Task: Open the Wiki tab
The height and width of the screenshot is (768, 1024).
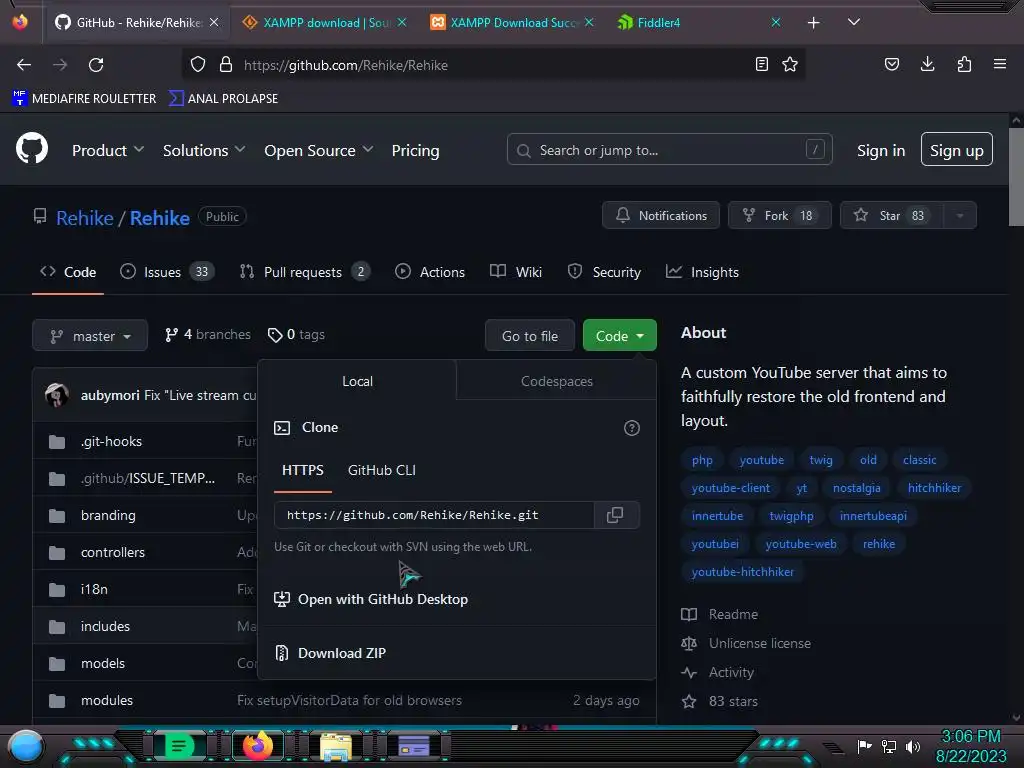Action: pos(516,272)
